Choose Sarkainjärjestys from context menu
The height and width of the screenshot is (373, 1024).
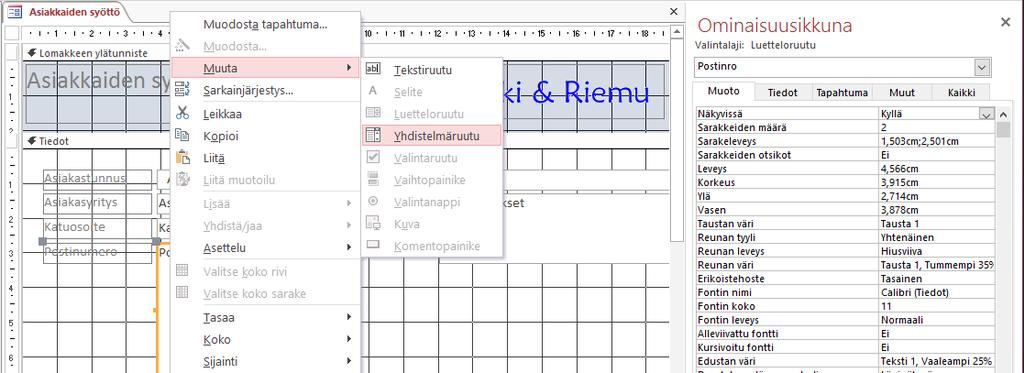[x=265, y=90]
